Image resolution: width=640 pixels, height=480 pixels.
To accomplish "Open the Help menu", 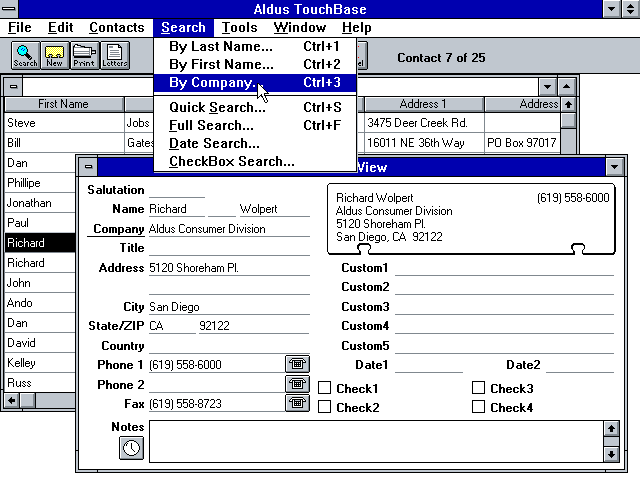I will coord(357,27).
